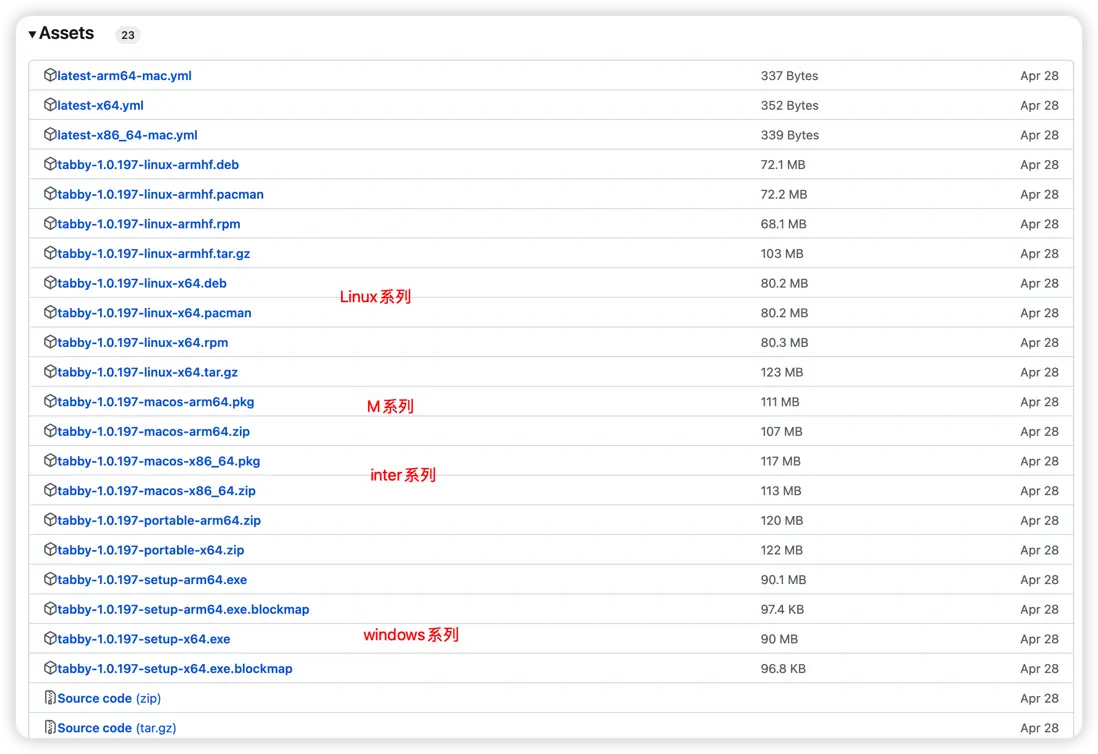Click the 111 MB size value
Image resolution: width=1098 pixels, height=754 pixels.
point(780,402)
